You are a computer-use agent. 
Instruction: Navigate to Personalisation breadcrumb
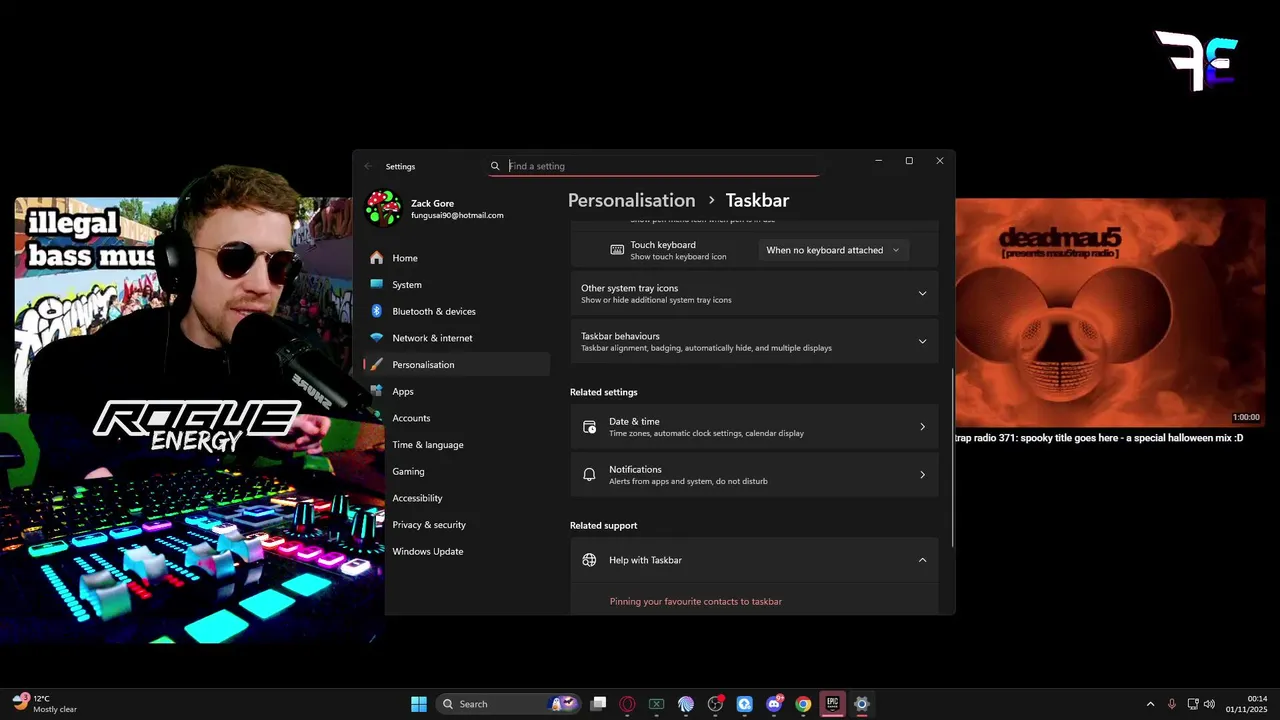631,200
